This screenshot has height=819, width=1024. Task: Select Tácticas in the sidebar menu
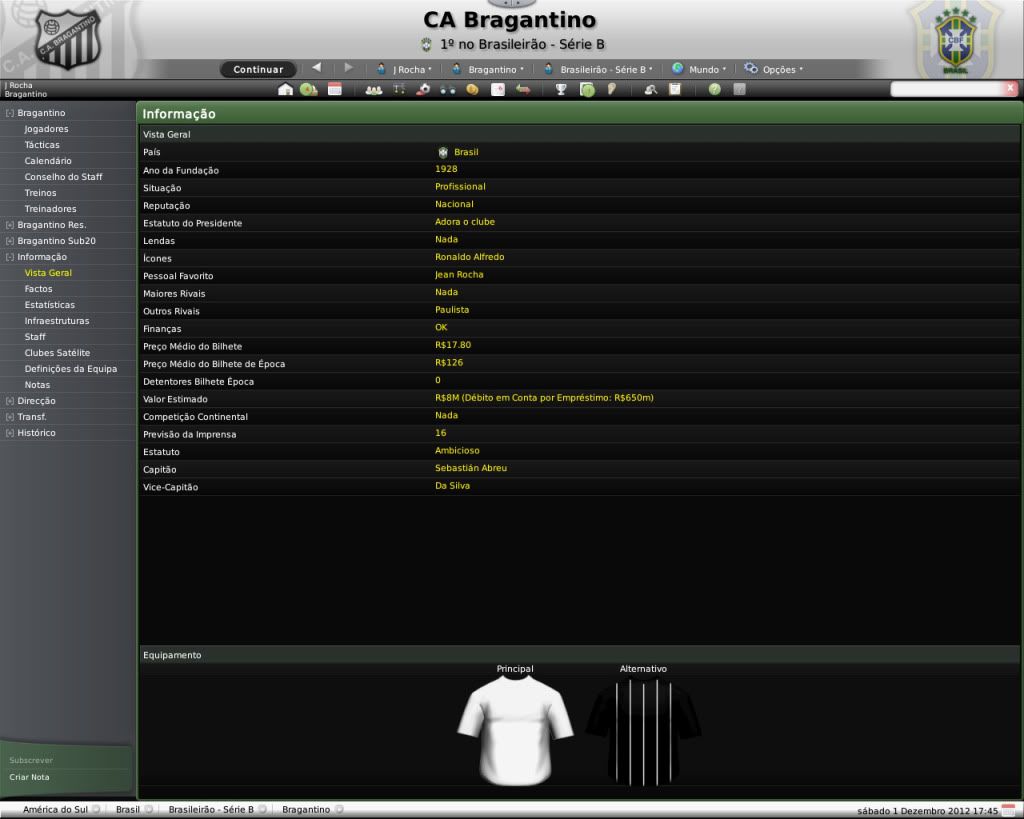(42, 145)
